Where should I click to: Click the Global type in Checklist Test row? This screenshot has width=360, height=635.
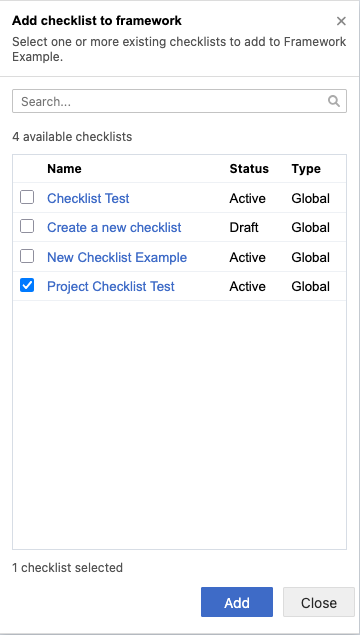pyautogui.click(x=311, y=198)
